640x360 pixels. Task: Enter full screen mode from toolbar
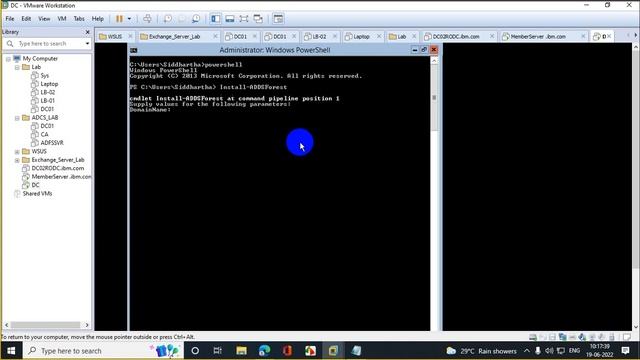pos(244,19)
